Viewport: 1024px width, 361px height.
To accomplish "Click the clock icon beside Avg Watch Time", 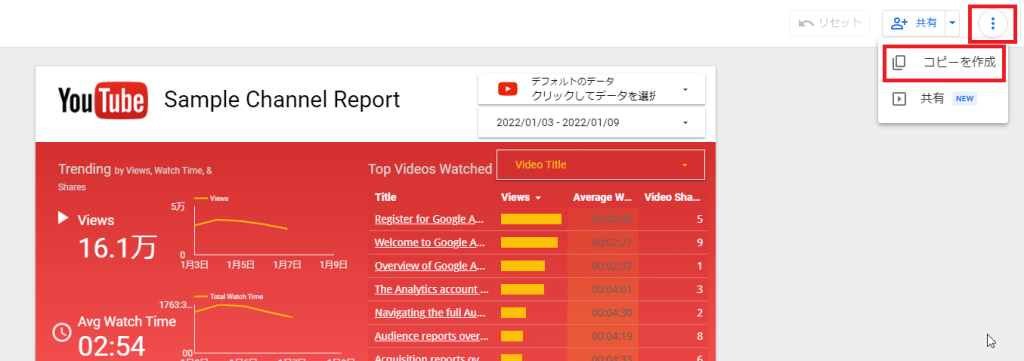I will tap(62, 332).
